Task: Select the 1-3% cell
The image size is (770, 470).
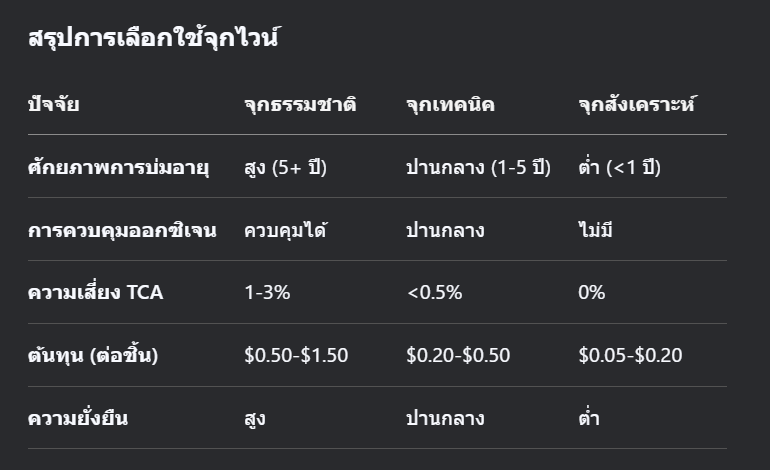Action: tap(268, 293)
